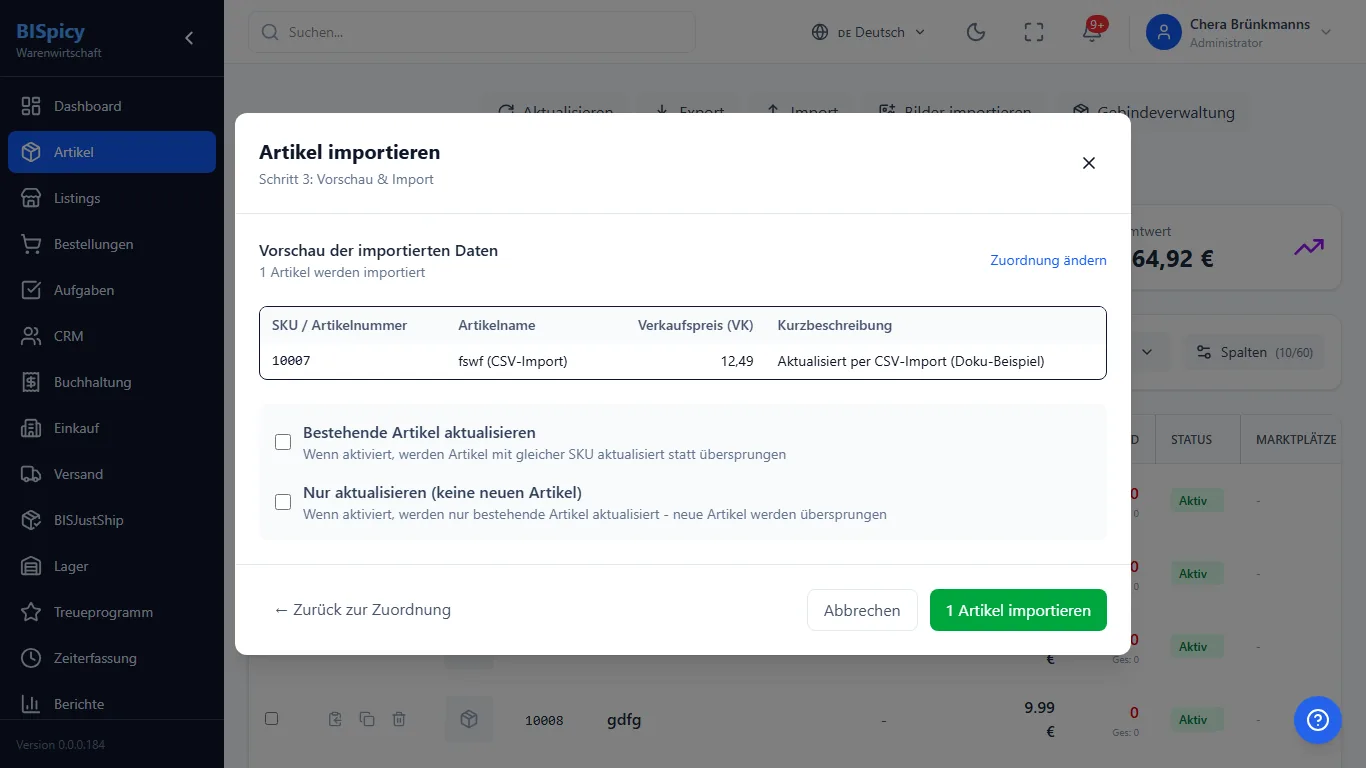Click the Abbrechen button
The width and height of the screenshot is (1366, 768).
[862, 610]
